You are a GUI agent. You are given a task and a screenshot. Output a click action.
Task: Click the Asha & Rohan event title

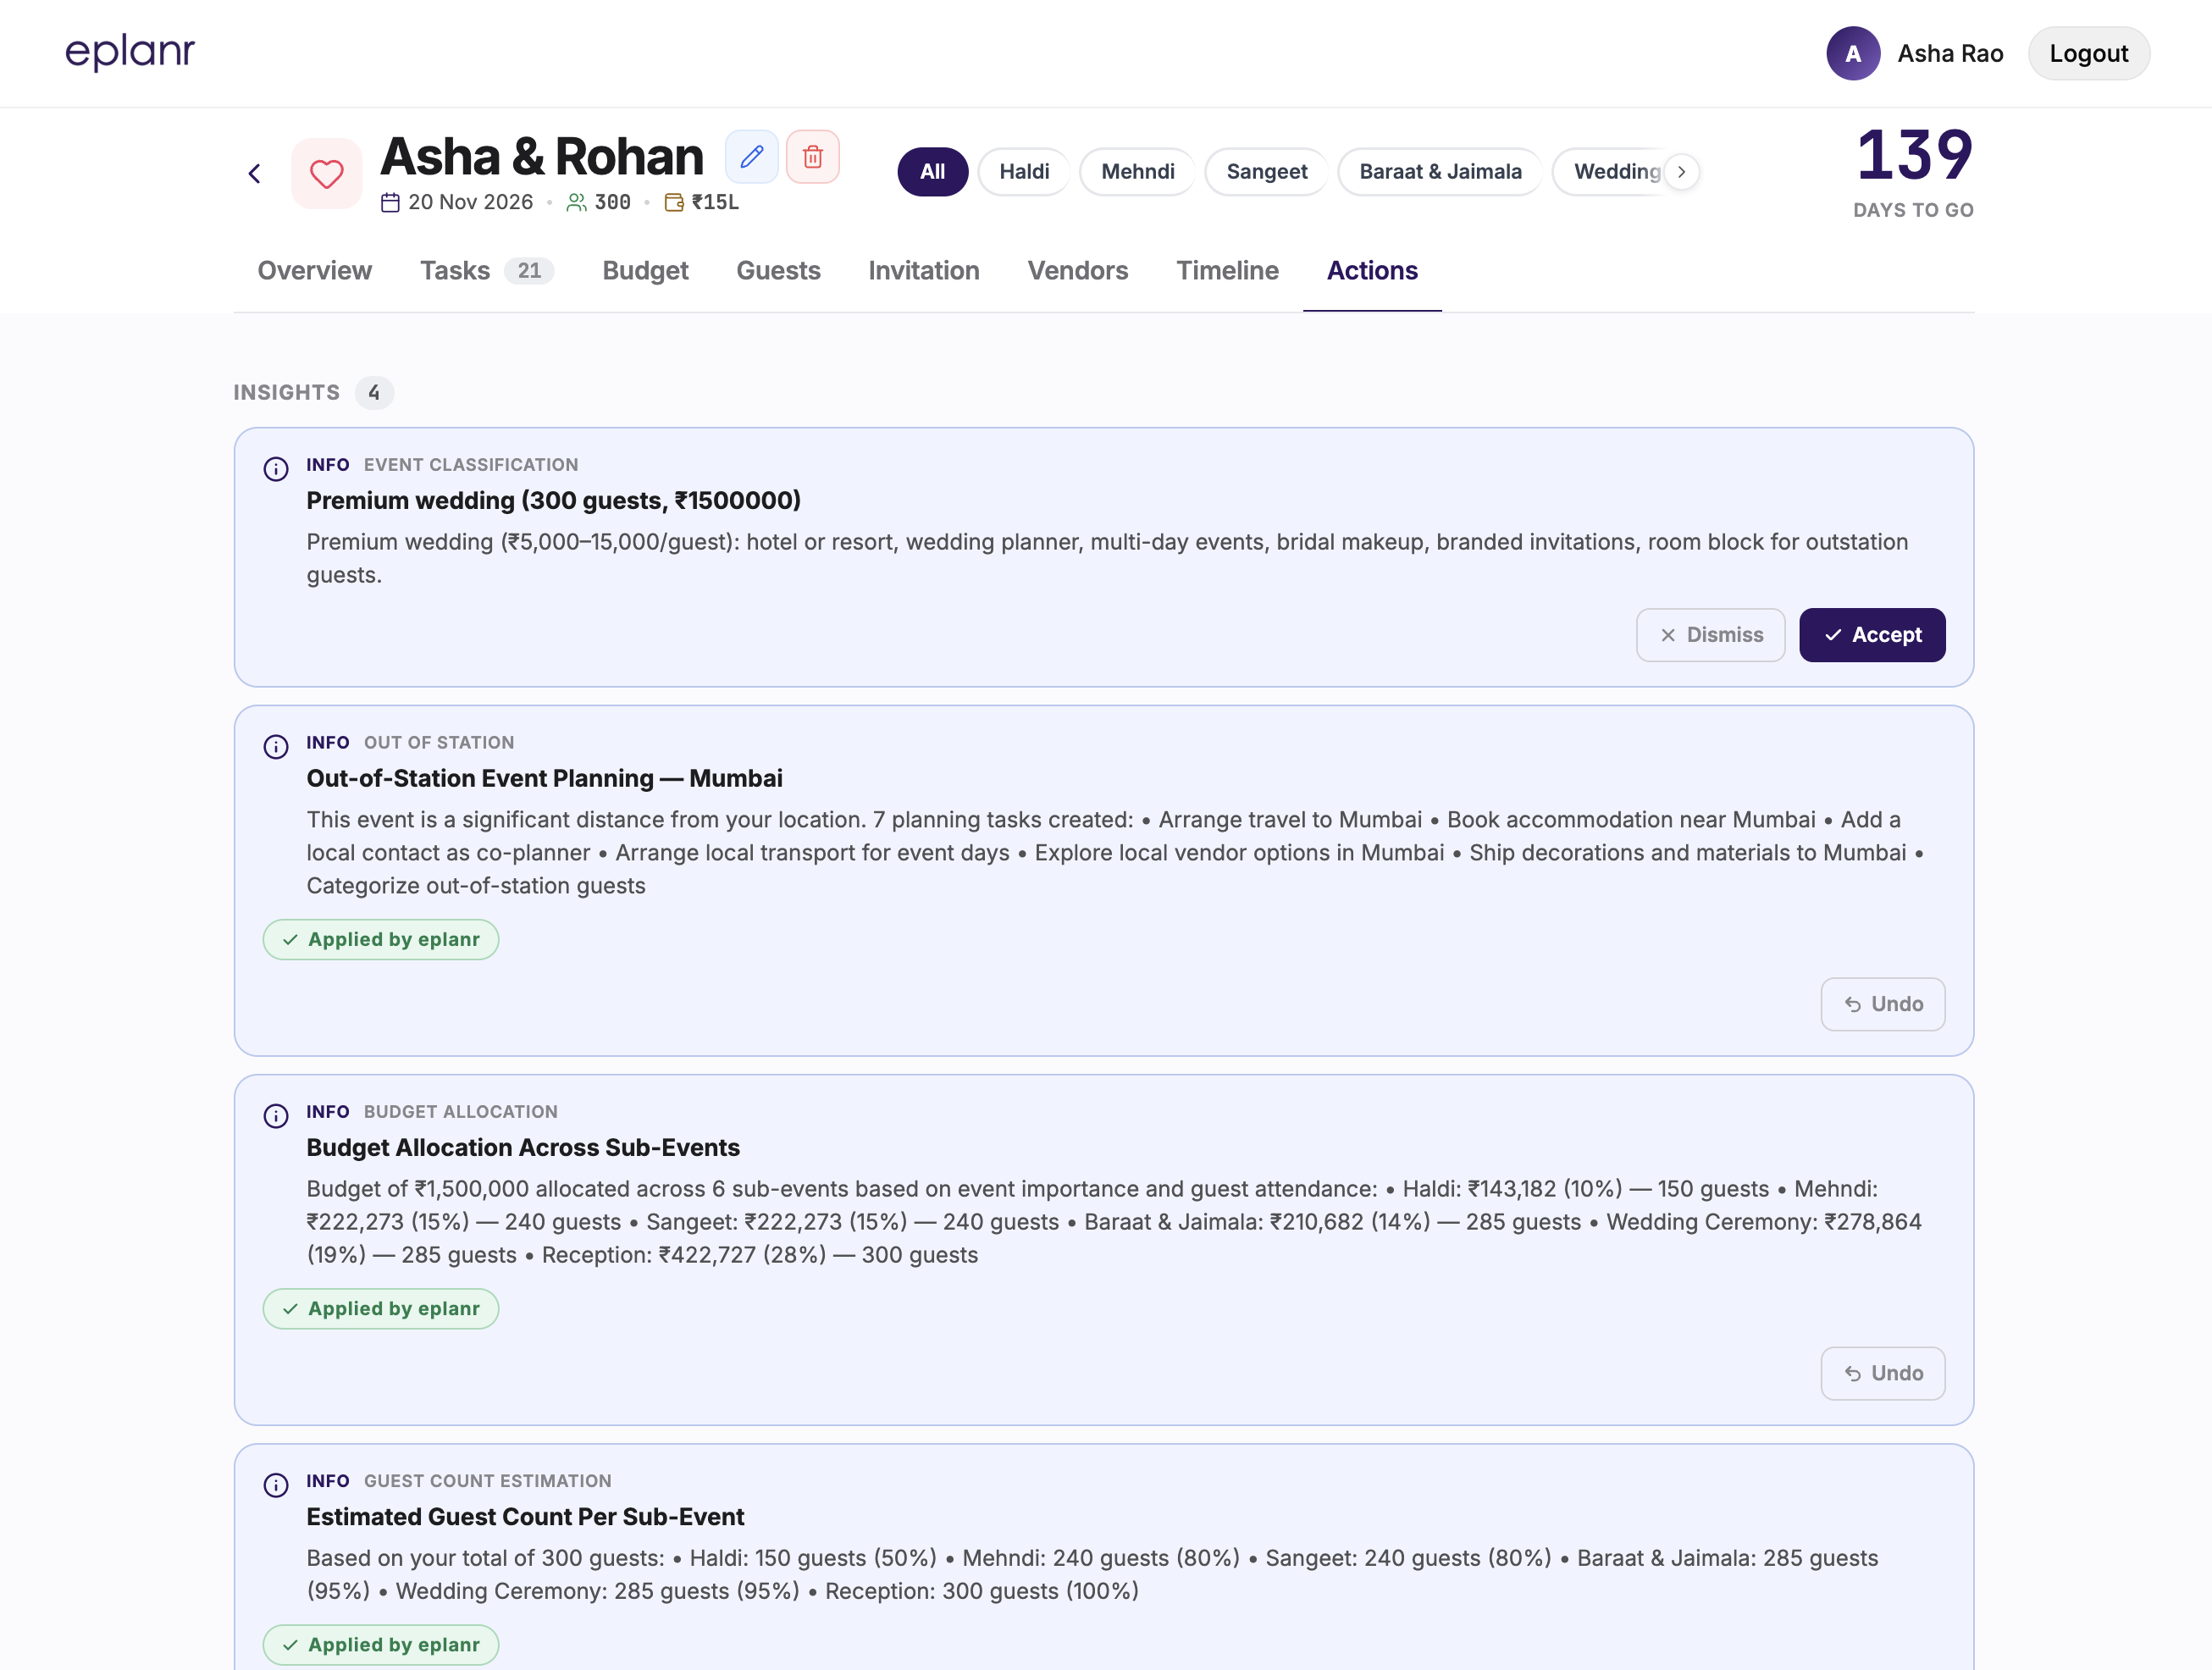(x=542, y=157)
